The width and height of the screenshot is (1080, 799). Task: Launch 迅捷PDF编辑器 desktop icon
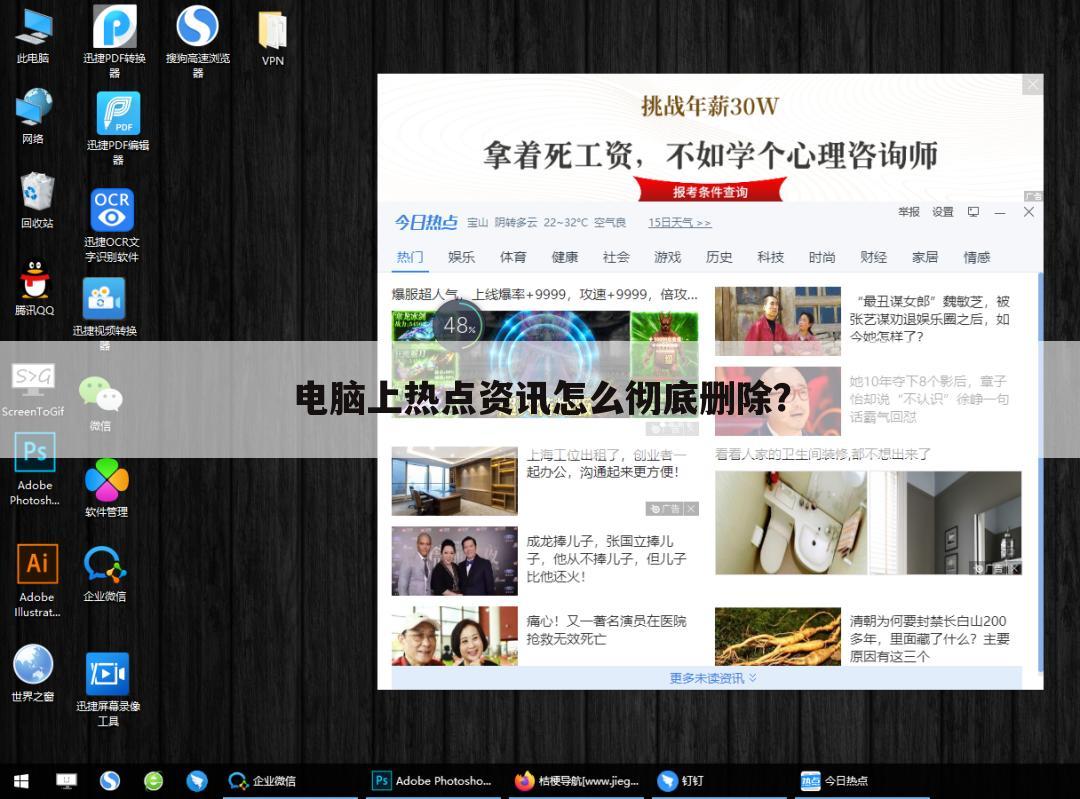coord(118,128)
